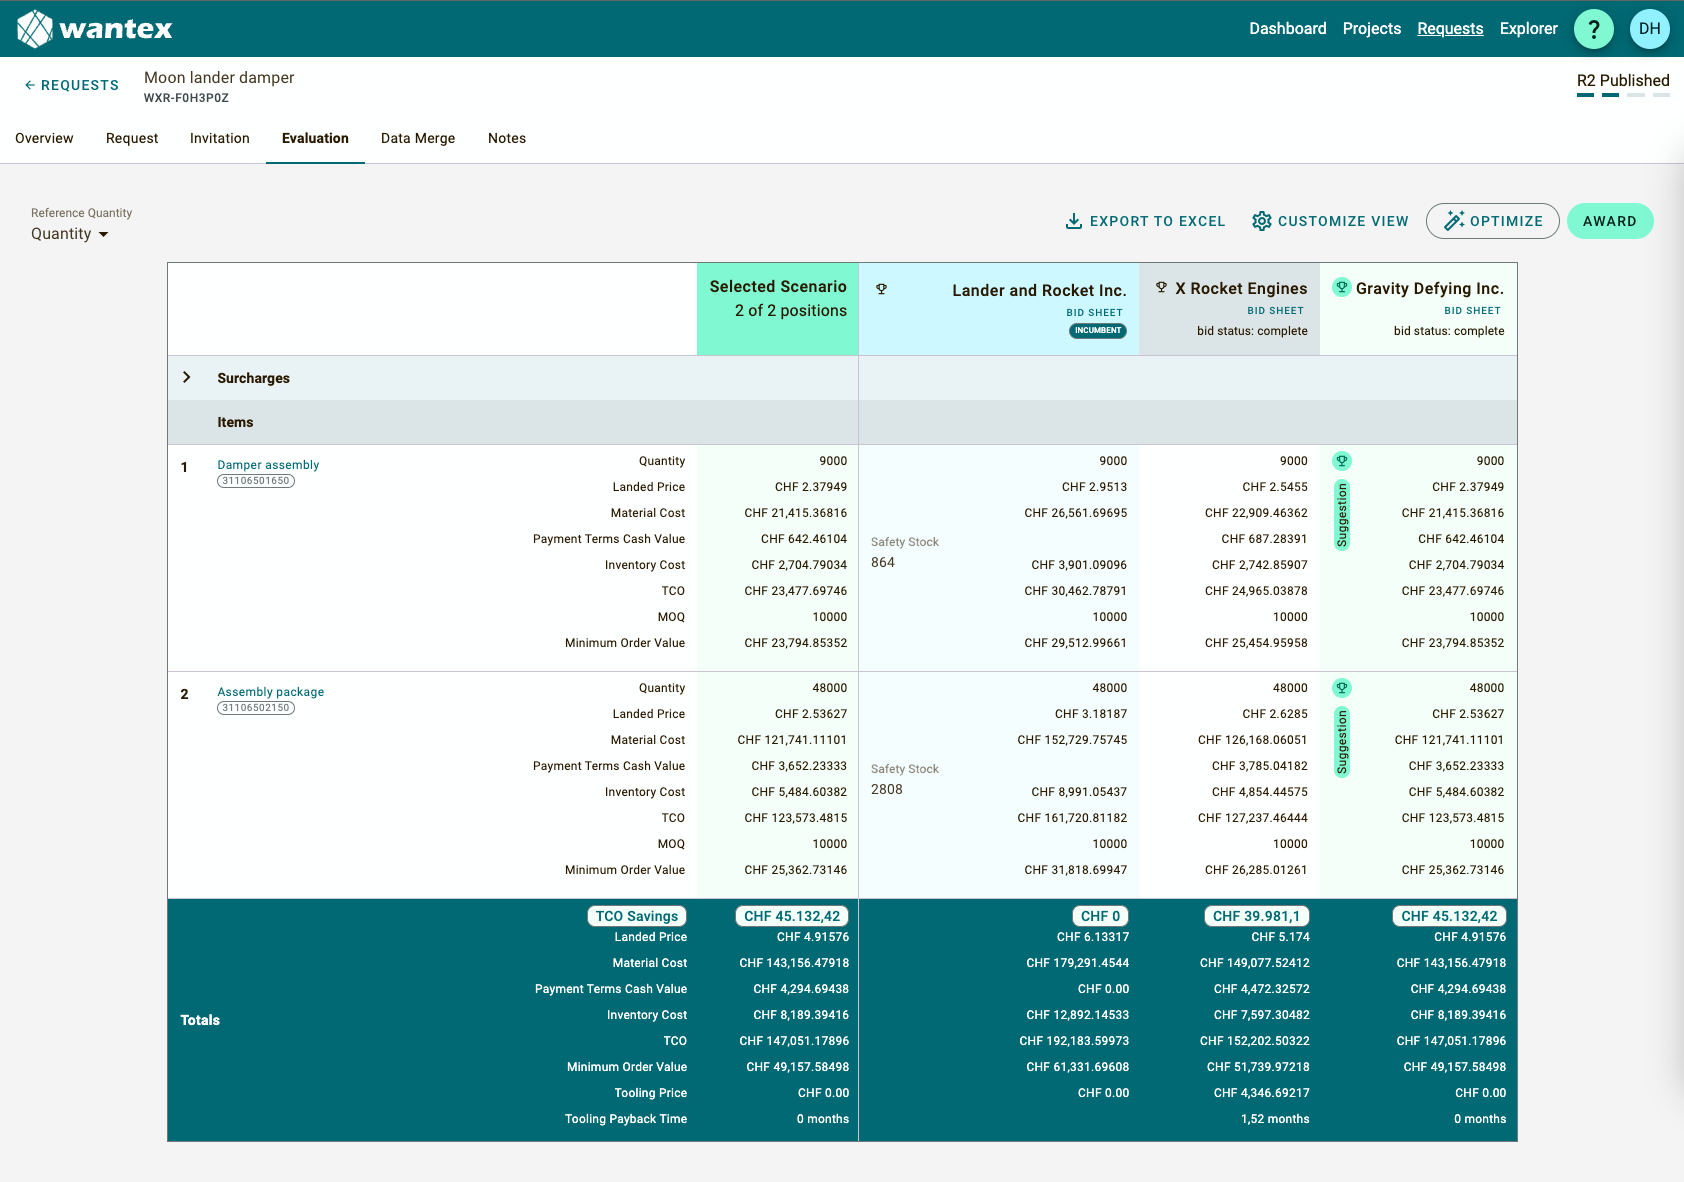This screenshot has height=1182, width=1684.
Task: Open Dashboard in top navigation
Action: [1288, 29]
